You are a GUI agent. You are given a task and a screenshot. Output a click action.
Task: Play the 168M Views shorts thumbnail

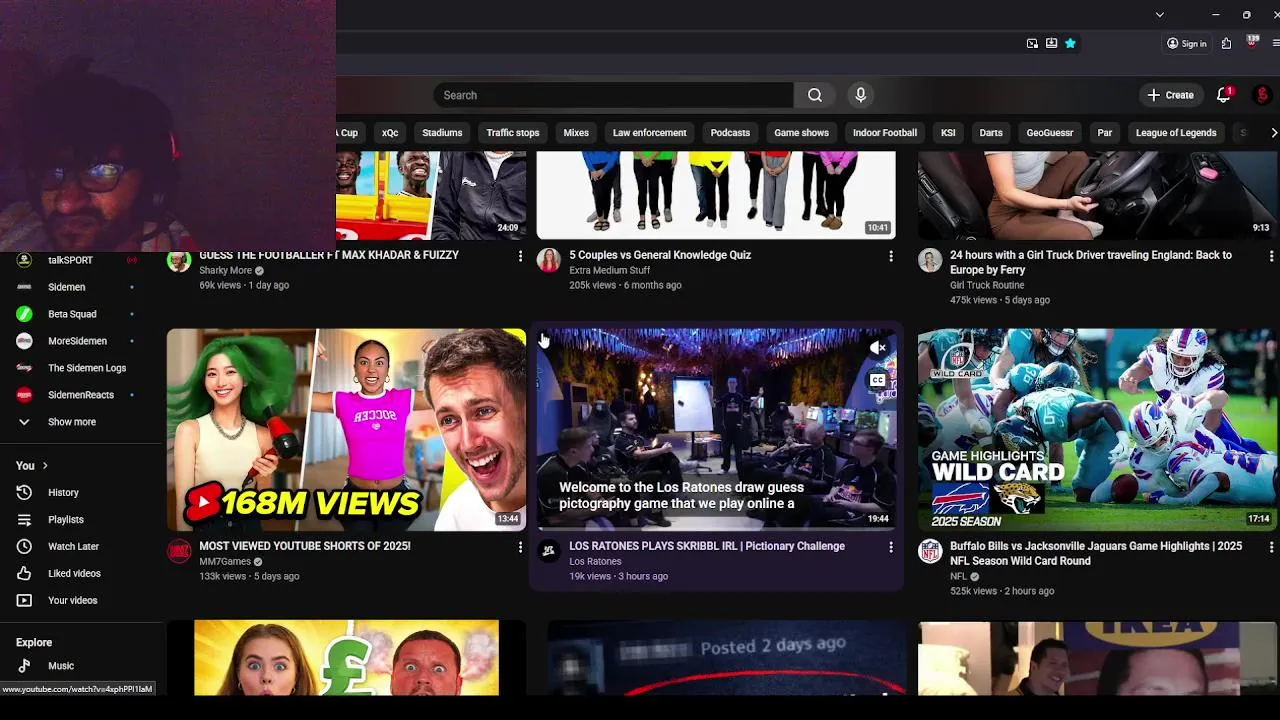pyautogui.click(x=346, y=430)
